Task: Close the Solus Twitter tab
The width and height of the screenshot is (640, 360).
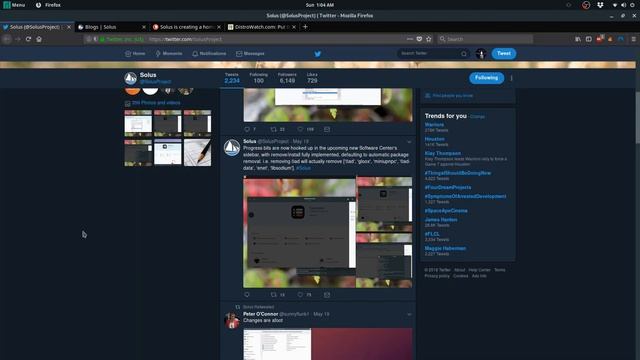Action: (x=69, y=27)
